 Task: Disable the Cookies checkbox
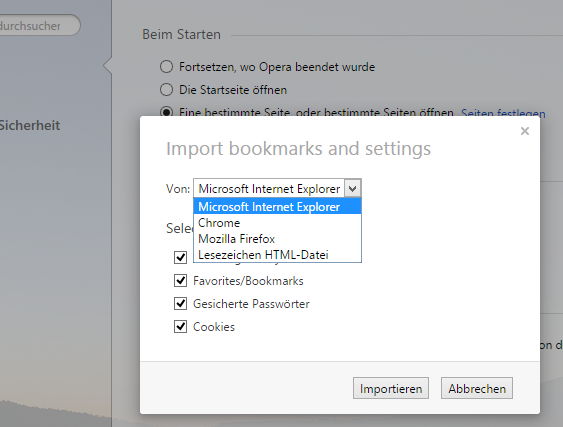[180, 326]
